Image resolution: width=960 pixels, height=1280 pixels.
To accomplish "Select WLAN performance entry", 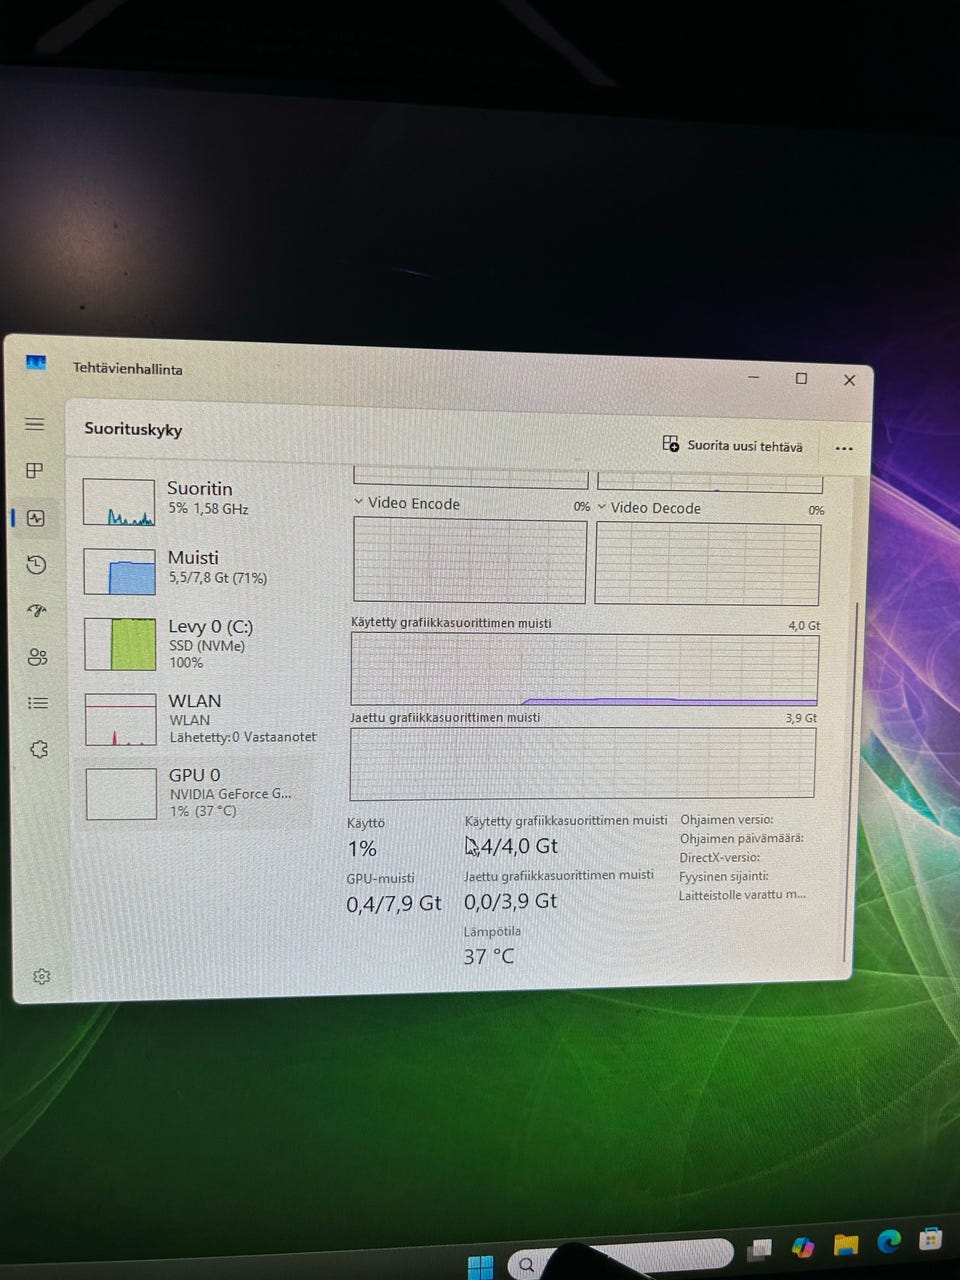I will click(x=198, y=718).
